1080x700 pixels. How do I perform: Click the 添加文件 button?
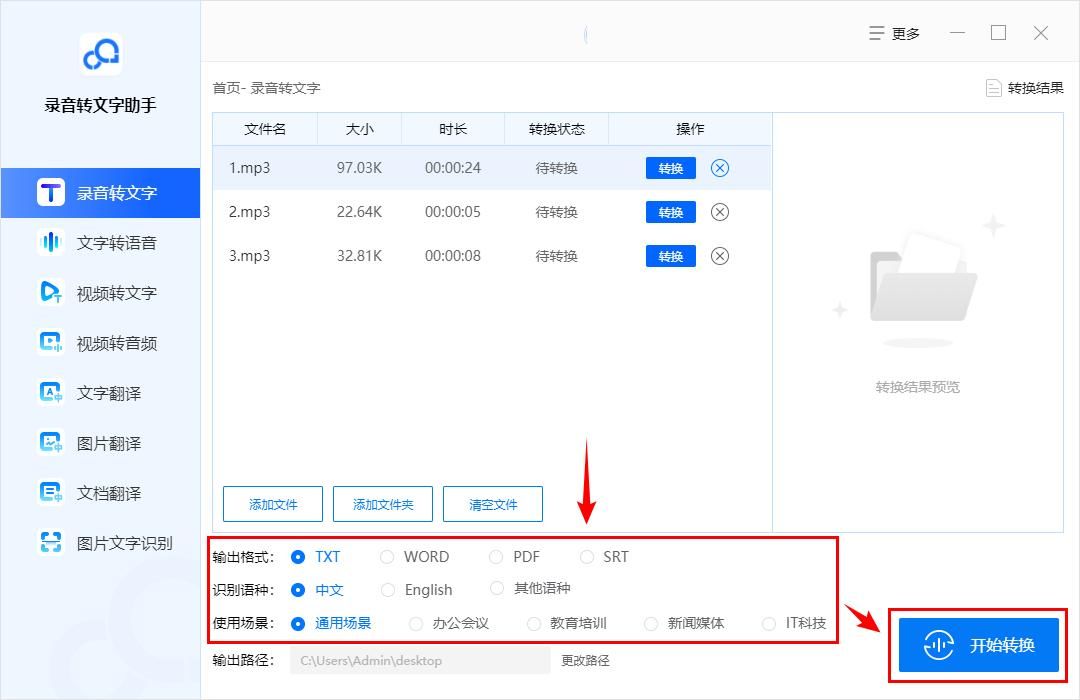[273, 504]
